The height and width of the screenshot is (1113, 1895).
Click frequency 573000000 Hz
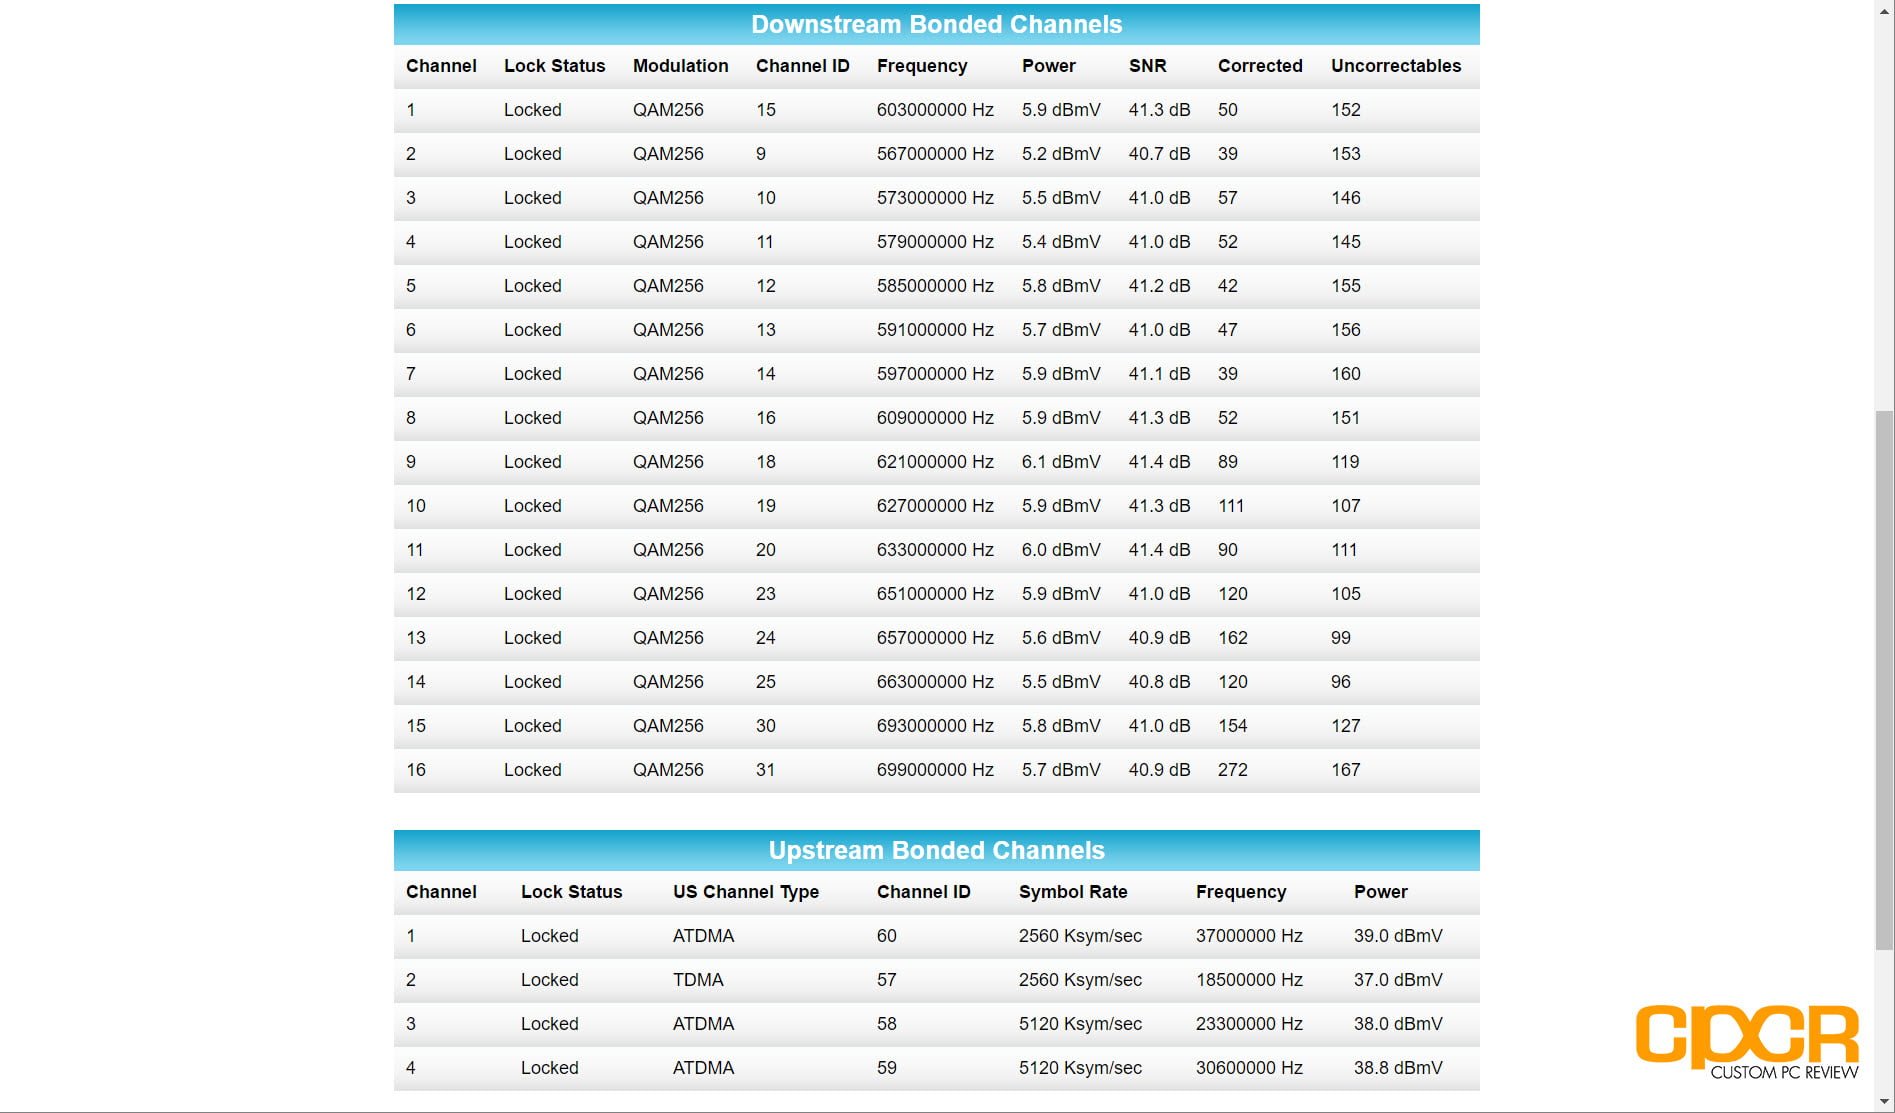(935, 198)
